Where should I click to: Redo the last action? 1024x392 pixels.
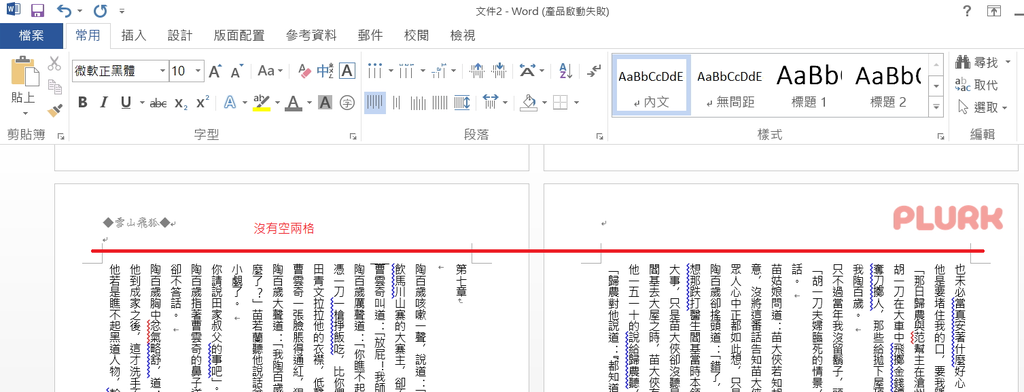point(100,10)
